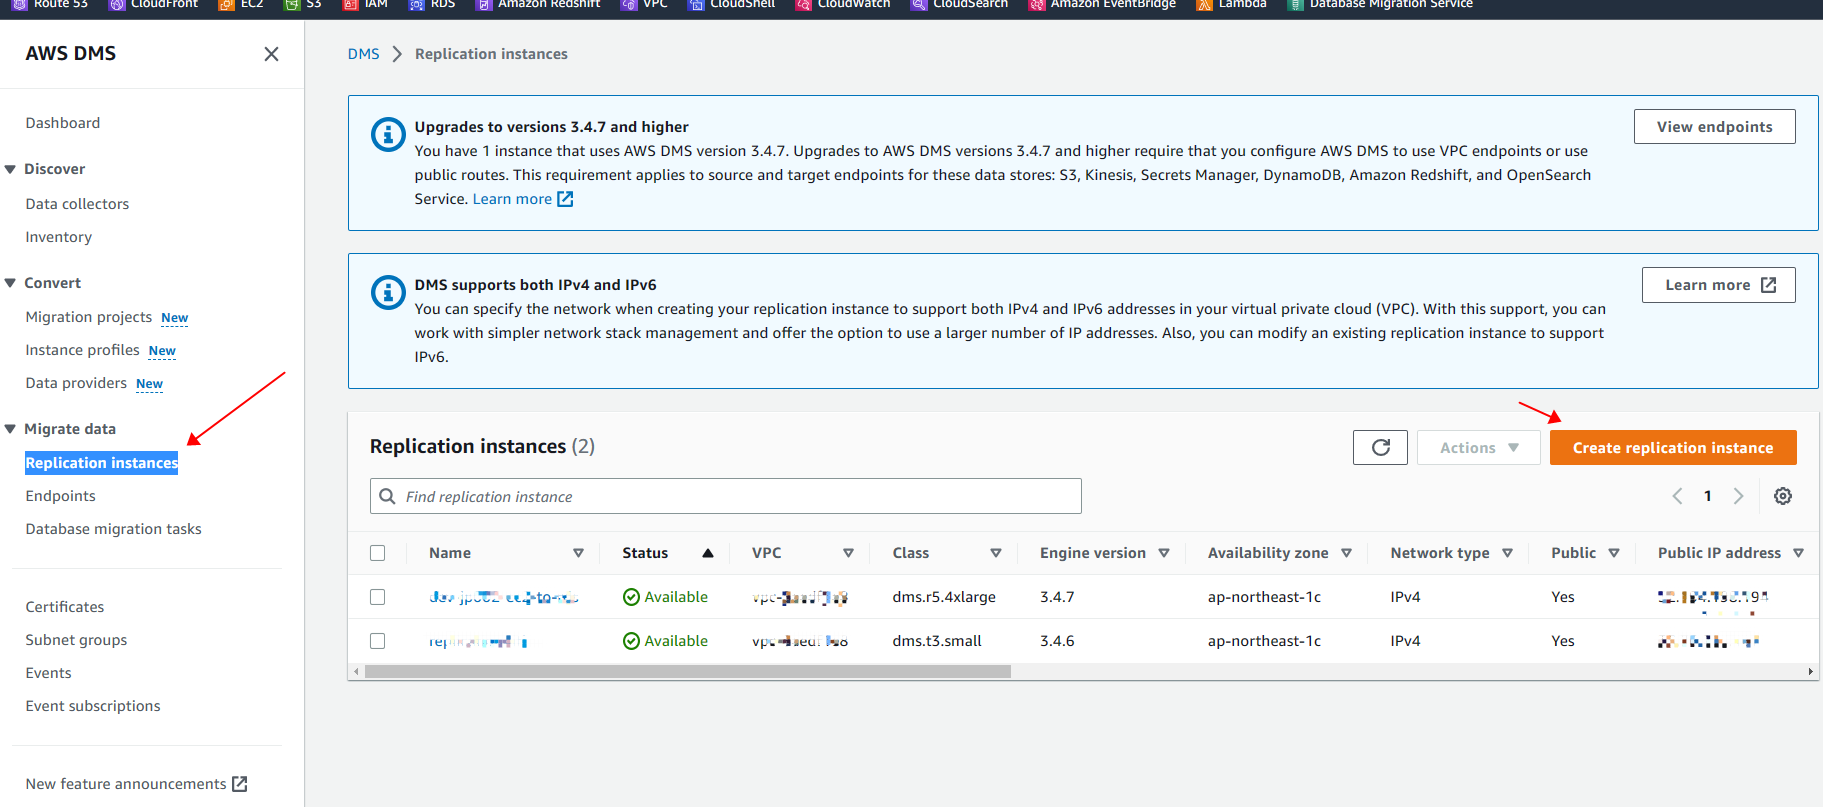Open EC2 service shortcut icon
This screenshot has height=807, width=1823.
click(x=227, y=4)
